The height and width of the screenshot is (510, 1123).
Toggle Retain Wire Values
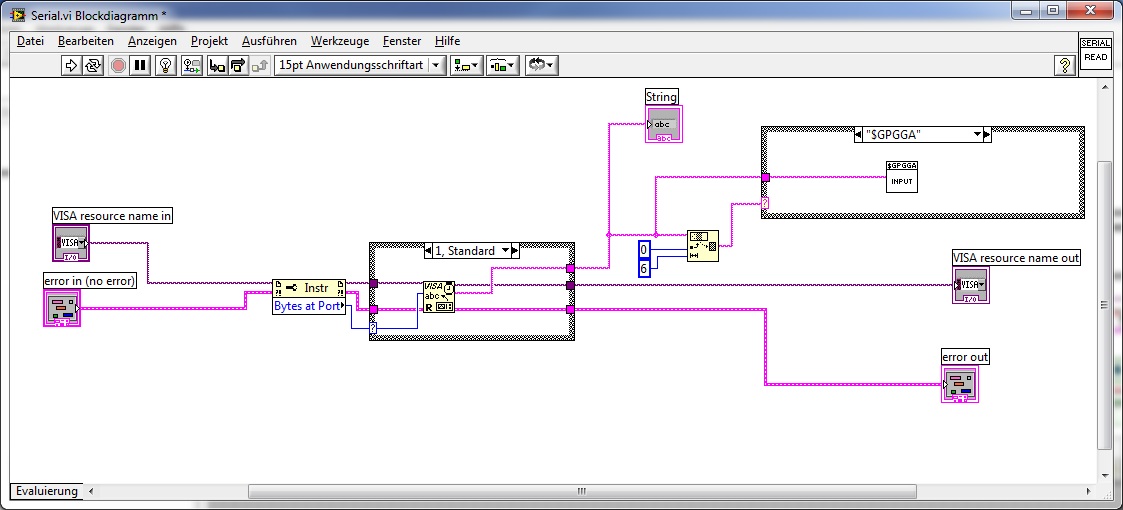191,65
